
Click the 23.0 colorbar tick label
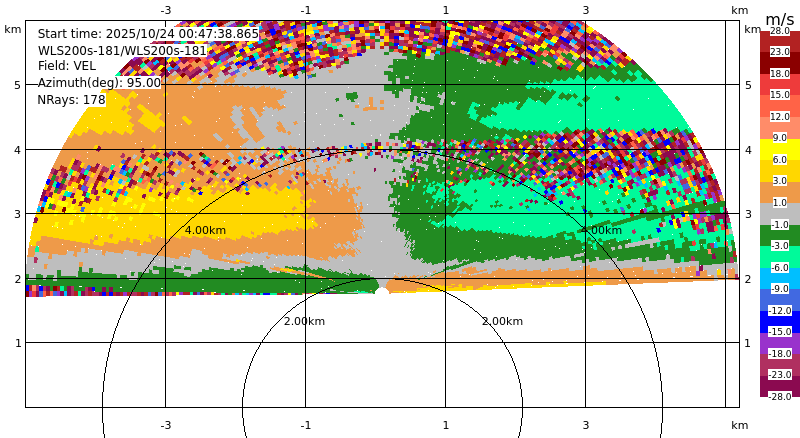pyautogui.click(x=780, y=52)
